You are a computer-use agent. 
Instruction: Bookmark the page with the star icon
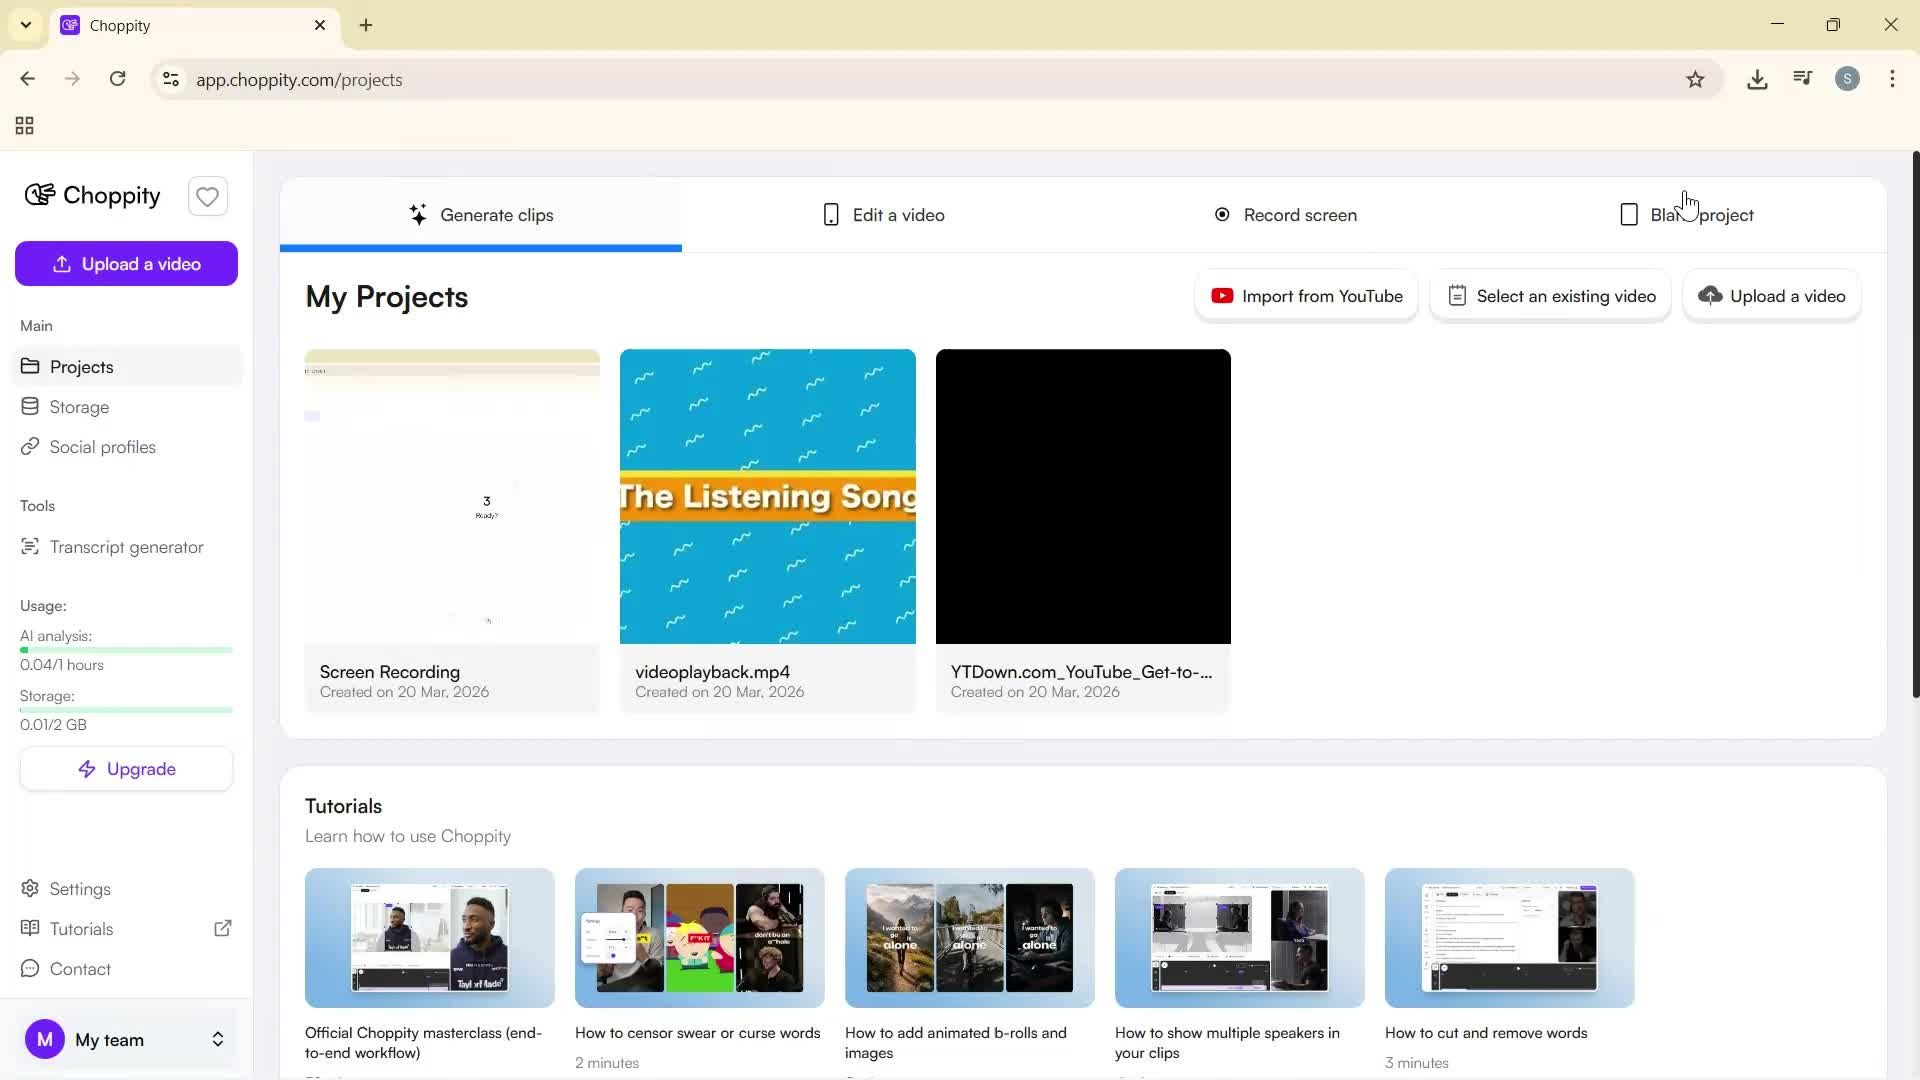click(1696, 79)
